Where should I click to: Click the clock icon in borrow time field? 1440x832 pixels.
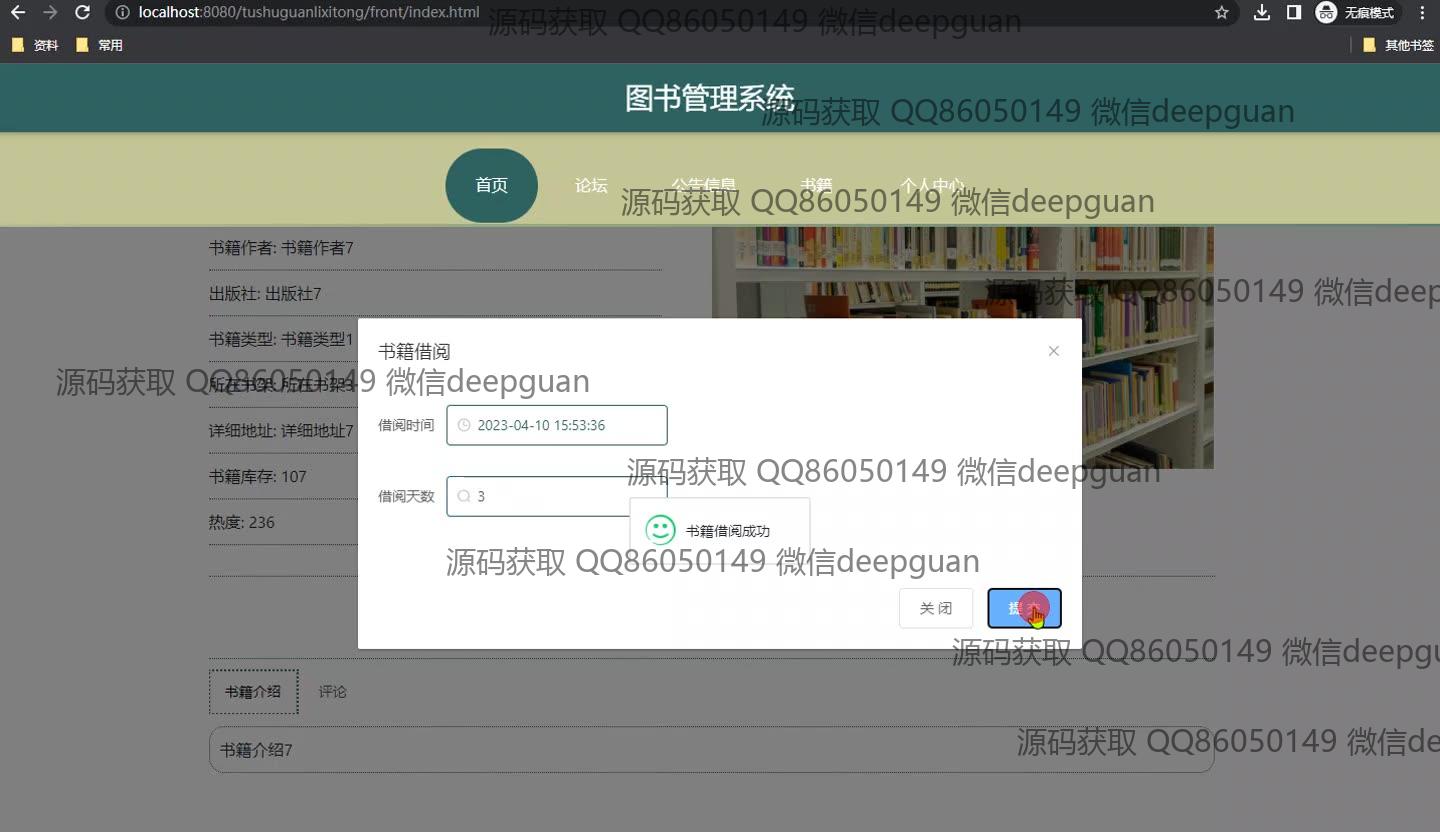(x=464, y=425)
